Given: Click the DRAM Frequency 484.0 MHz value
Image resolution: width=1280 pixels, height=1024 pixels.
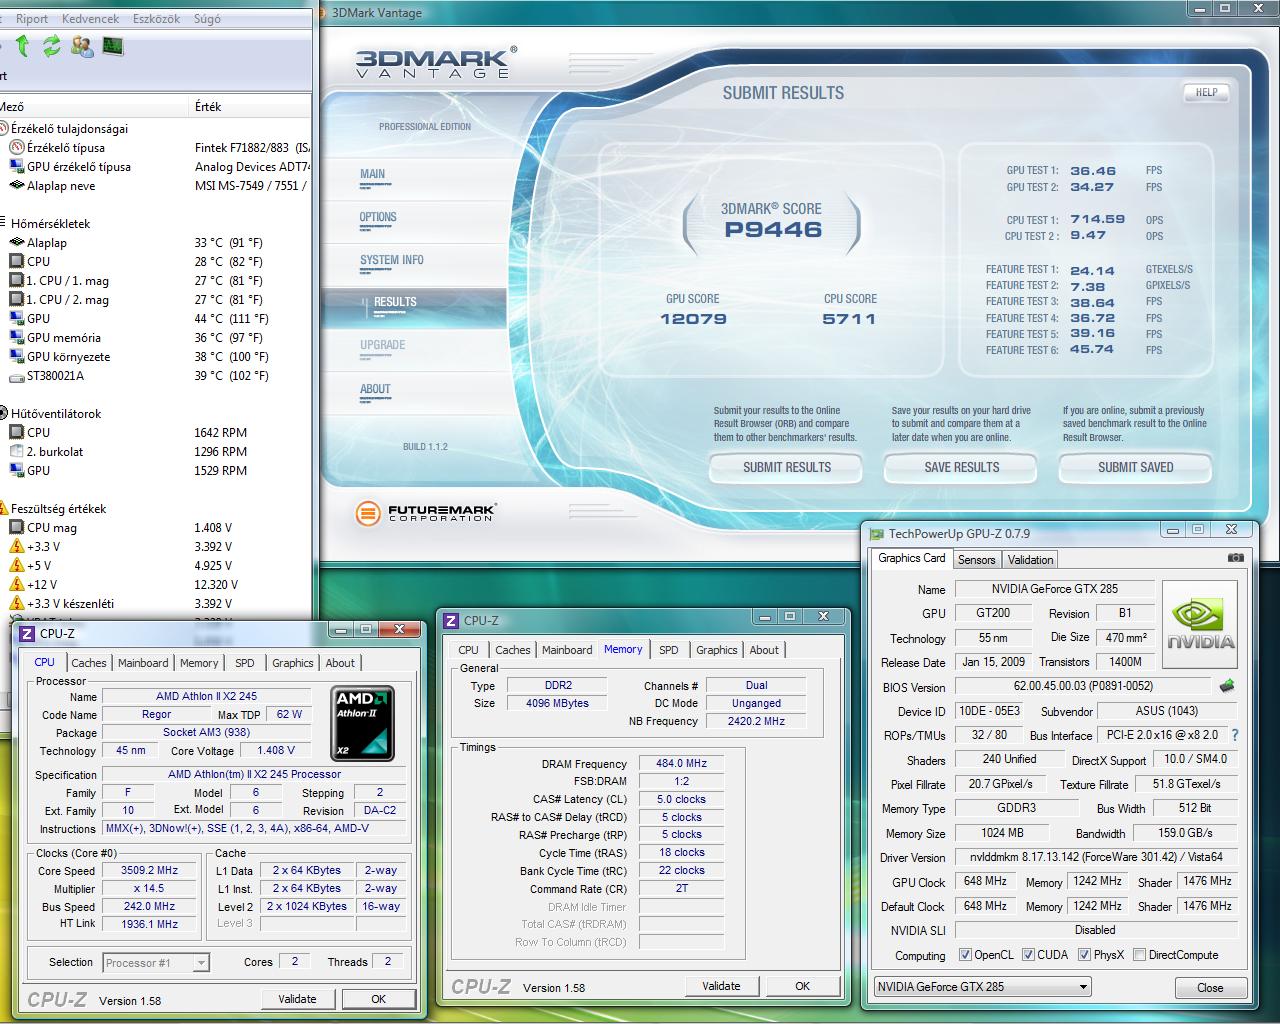Looking at the screenshot, I should coord(681,763).
